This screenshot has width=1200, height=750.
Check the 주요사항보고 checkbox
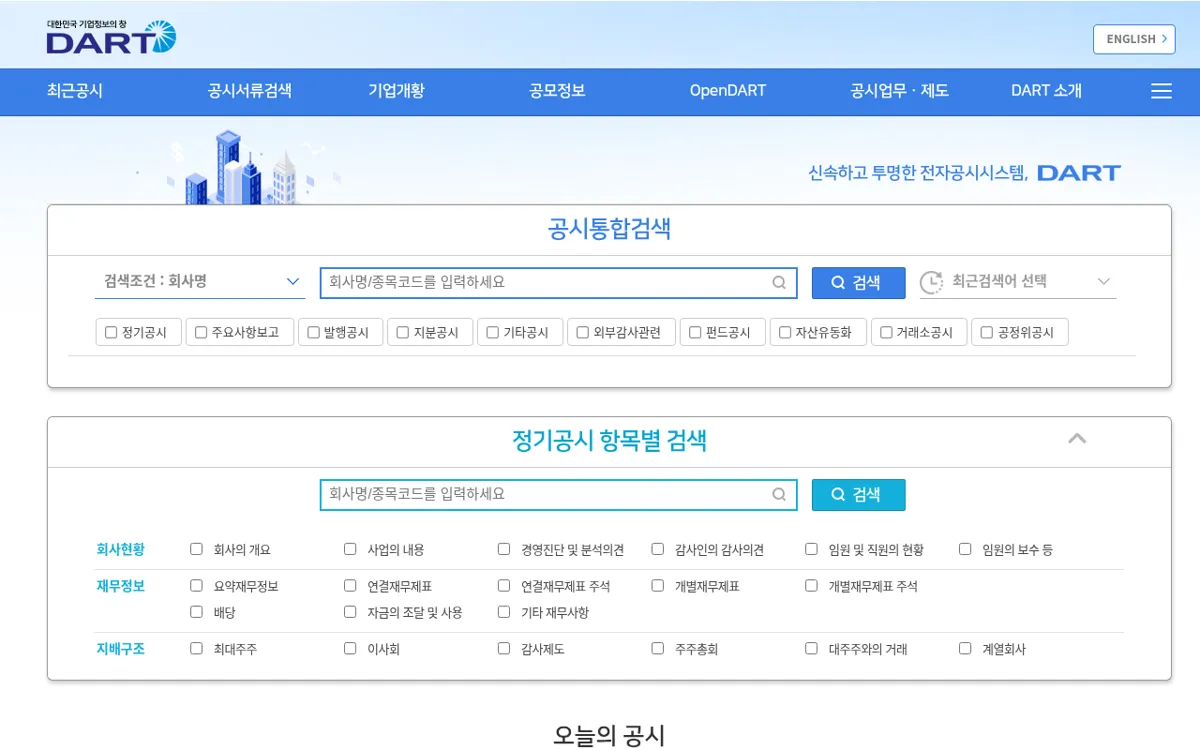coord(201,333)
